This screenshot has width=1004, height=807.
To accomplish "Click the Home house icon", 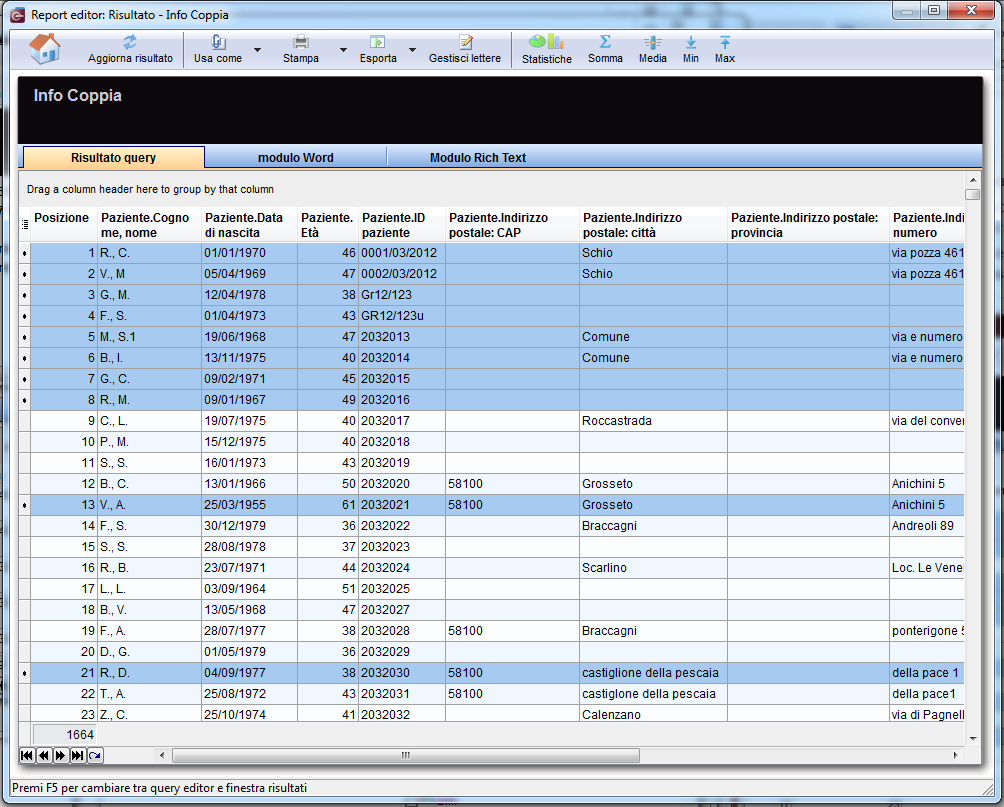I will tap(44, 49).
